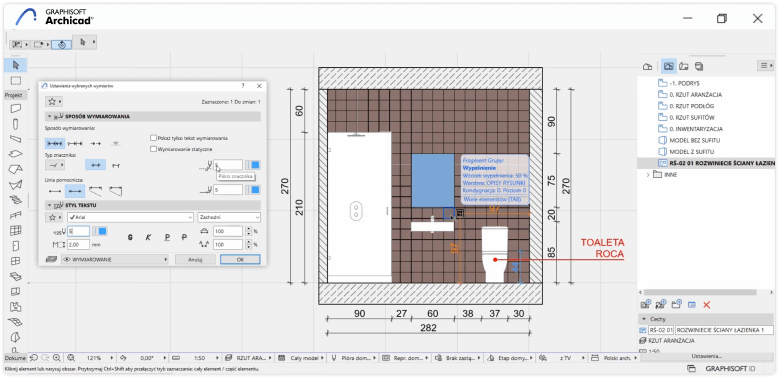Click the zoom in magnifier icon

pyautogui.click(x=57, y=358)
